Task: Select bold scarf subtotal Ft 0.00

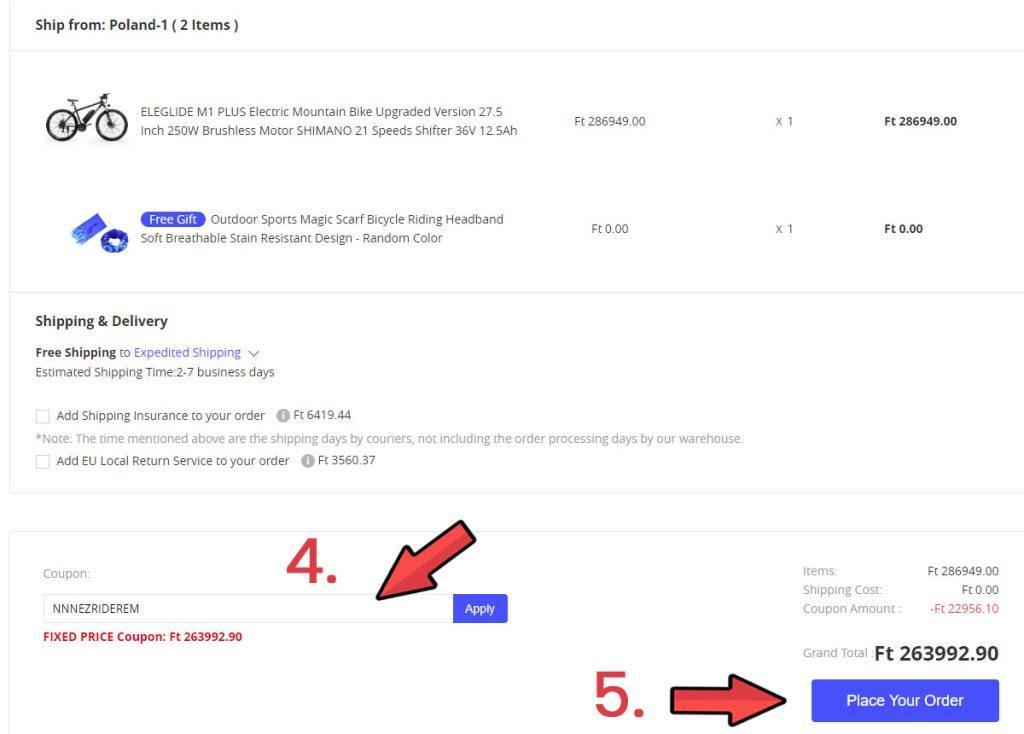Action: click(x=903, y=229)
